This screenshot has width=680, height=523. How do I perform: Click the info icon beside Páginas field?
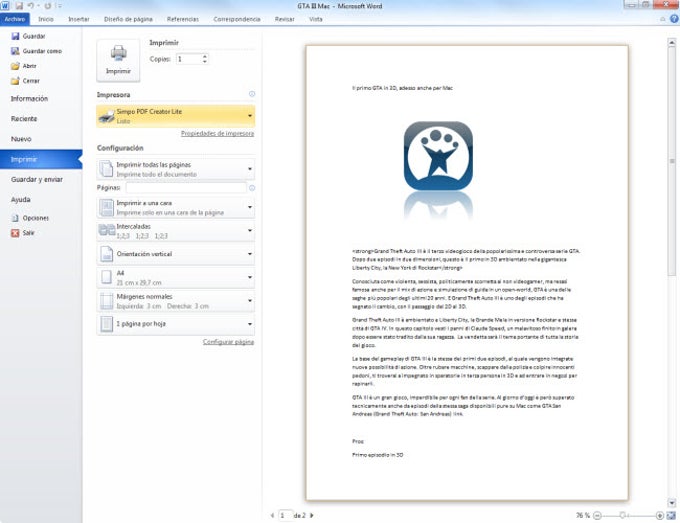click(252, 188)
